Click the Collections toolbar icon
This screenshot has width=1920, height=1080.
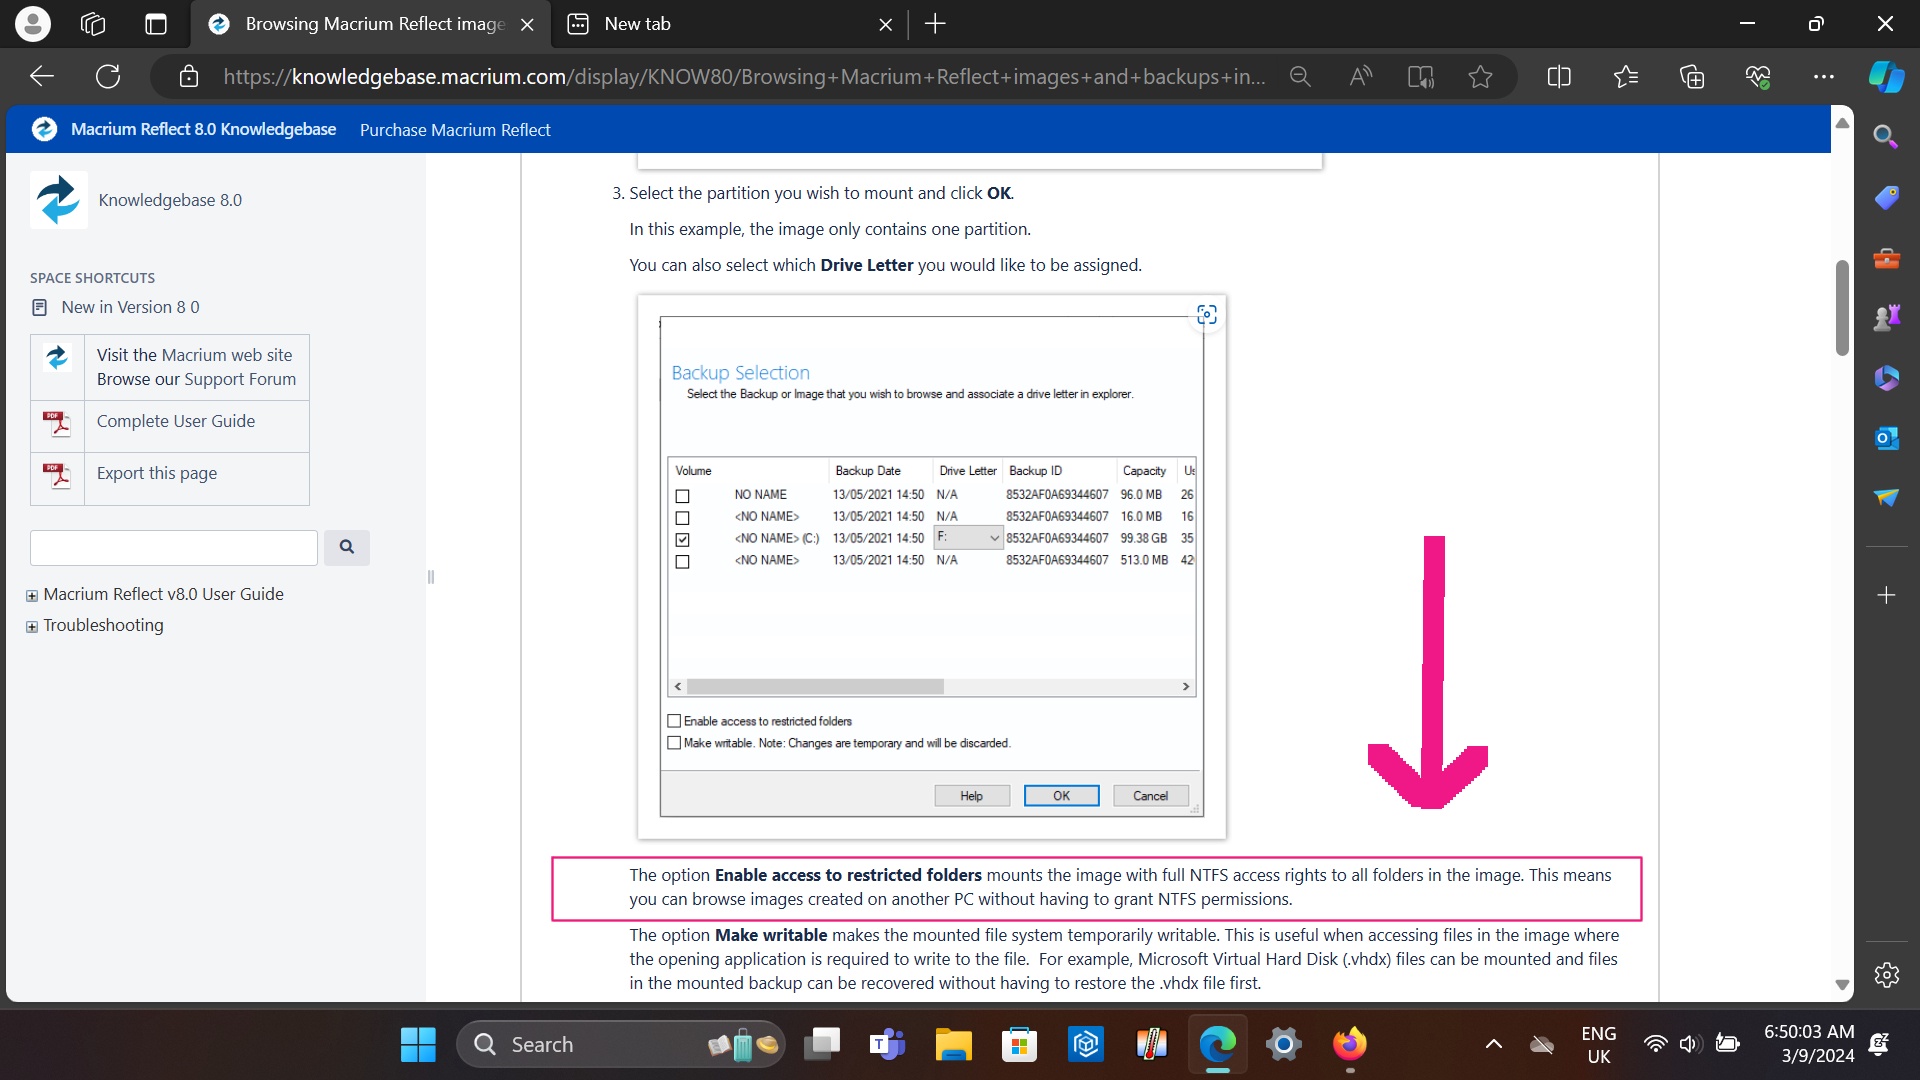click(1691, 77)
